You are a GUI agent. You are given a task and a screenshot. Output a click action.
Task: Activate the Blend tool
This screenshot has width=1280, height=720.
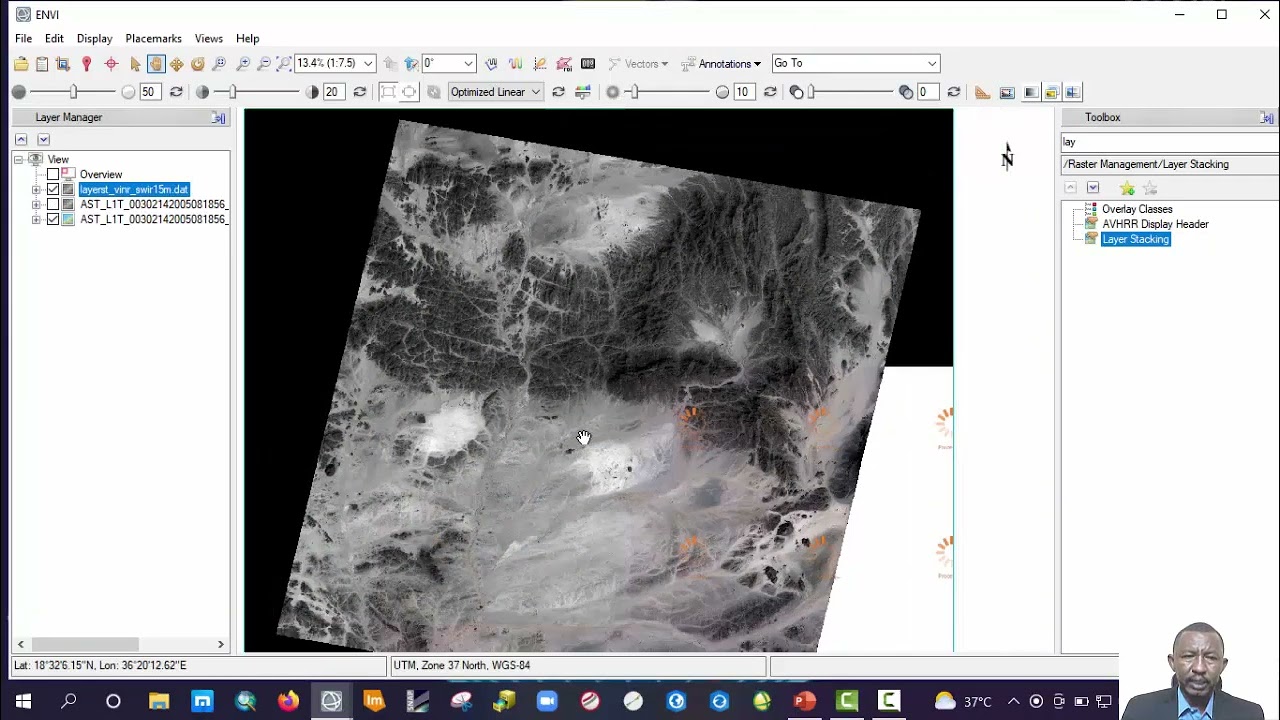1030,92
